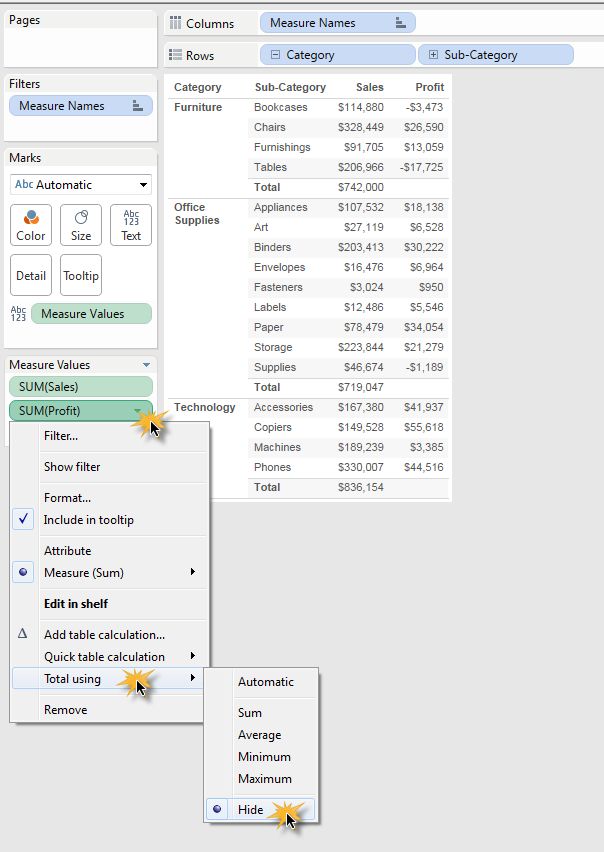Select the Measure Values text pill

click(x=91, y=314)
